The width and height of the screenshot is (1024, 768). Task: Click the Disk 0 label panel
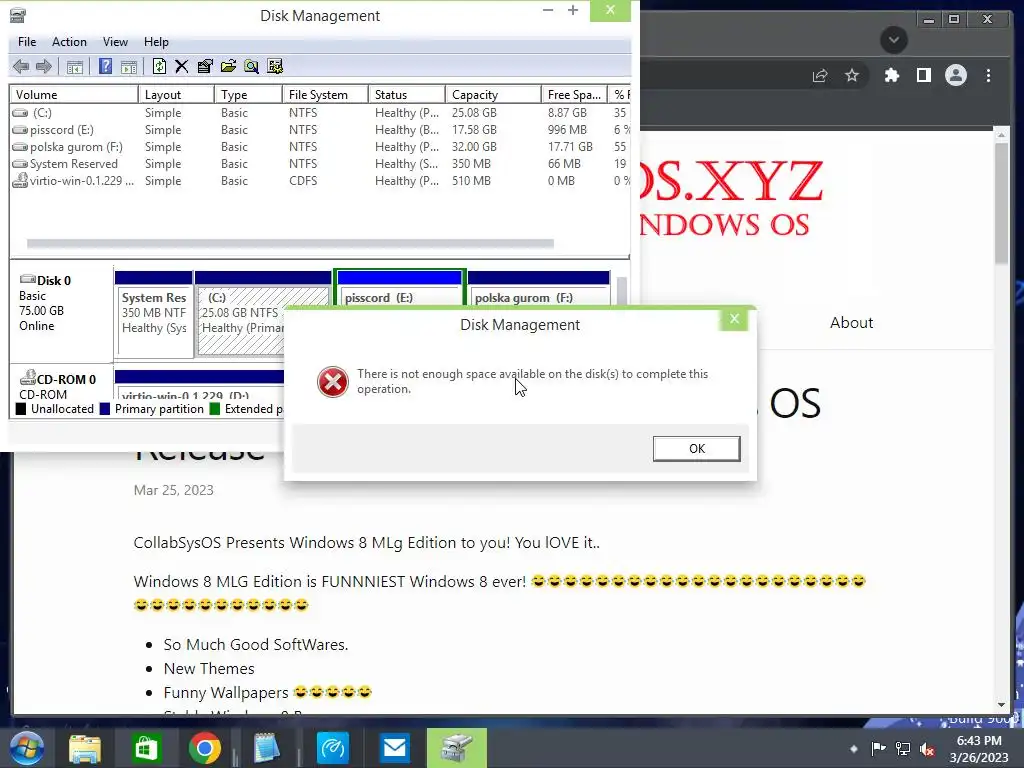tap(61, 312)
